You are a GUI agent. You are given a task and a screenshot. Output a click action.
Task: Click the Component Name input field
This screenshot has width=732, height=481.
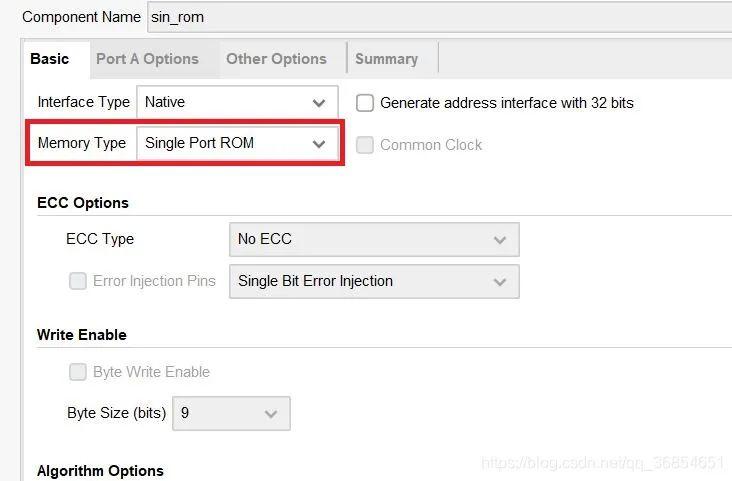point(440,17)
